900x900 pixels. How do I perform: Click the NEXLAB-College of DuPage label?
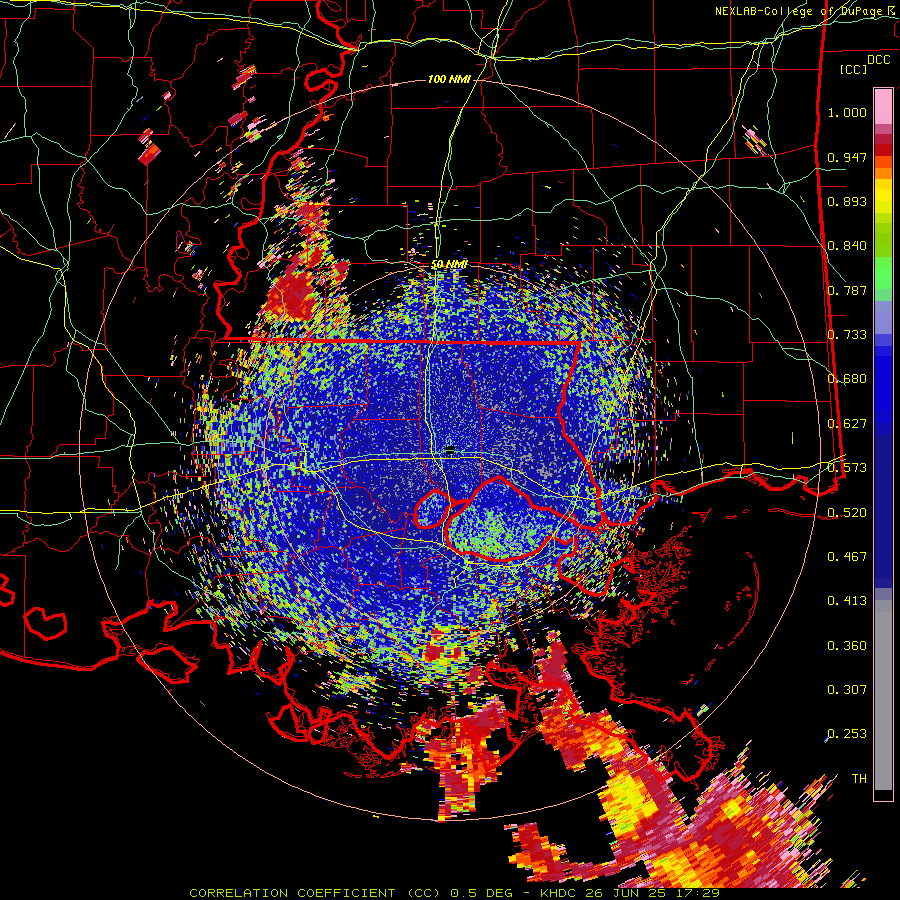[798, 11]
